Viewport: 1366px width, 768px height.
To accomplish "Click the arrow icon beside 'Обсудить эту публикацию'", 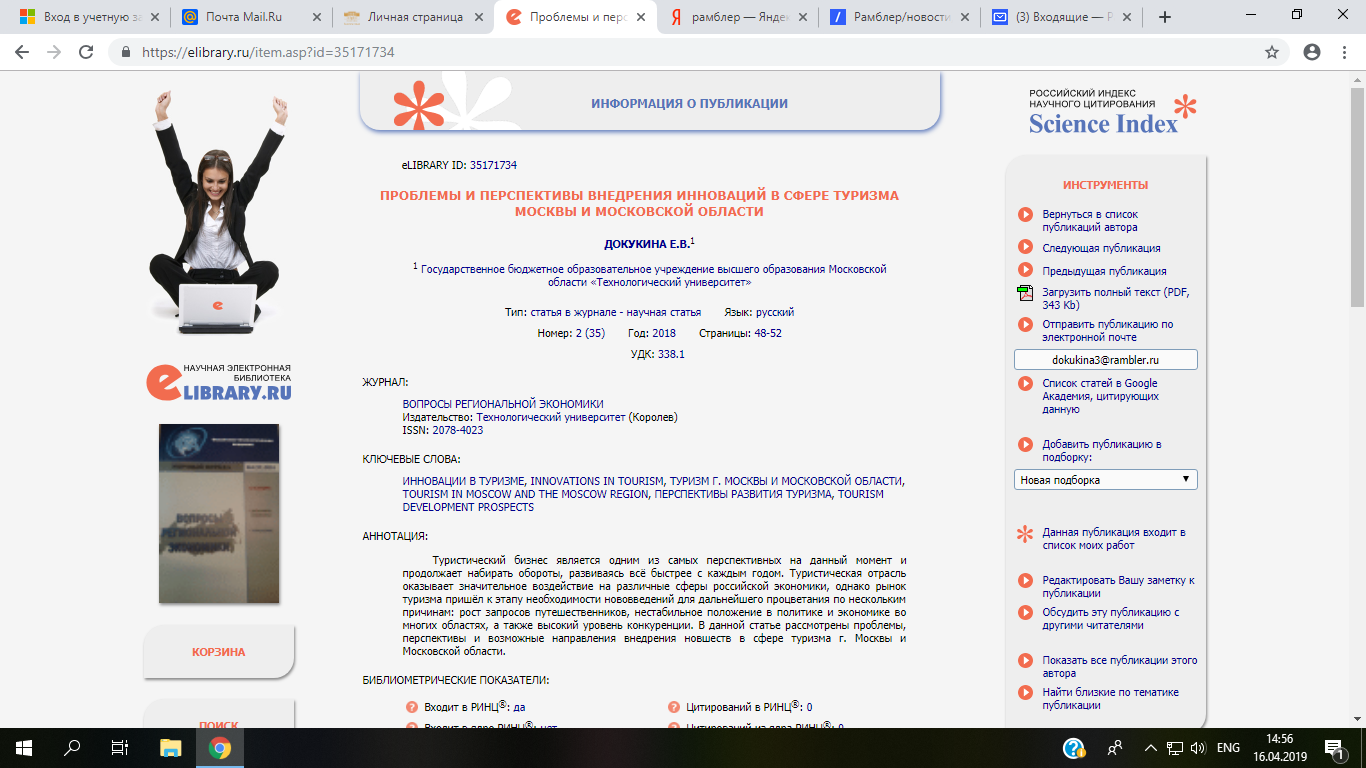I will coord(1025,612).
